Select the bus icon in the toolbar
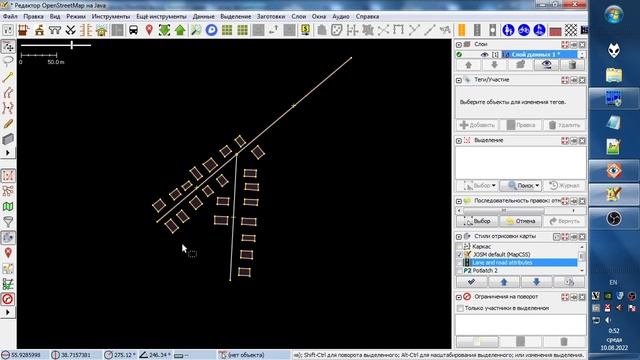 pyautogui.click(x=133, y=30)
